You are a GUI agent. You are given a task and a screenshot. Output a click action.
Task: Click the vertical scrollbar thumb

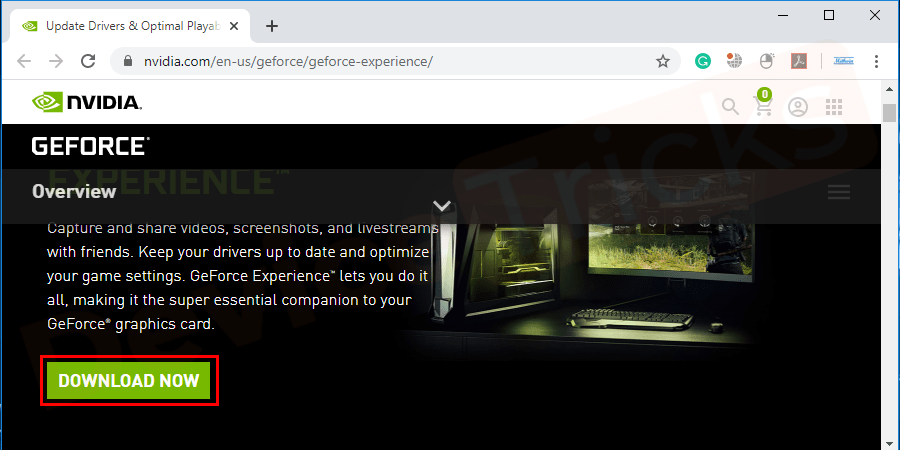889,112
